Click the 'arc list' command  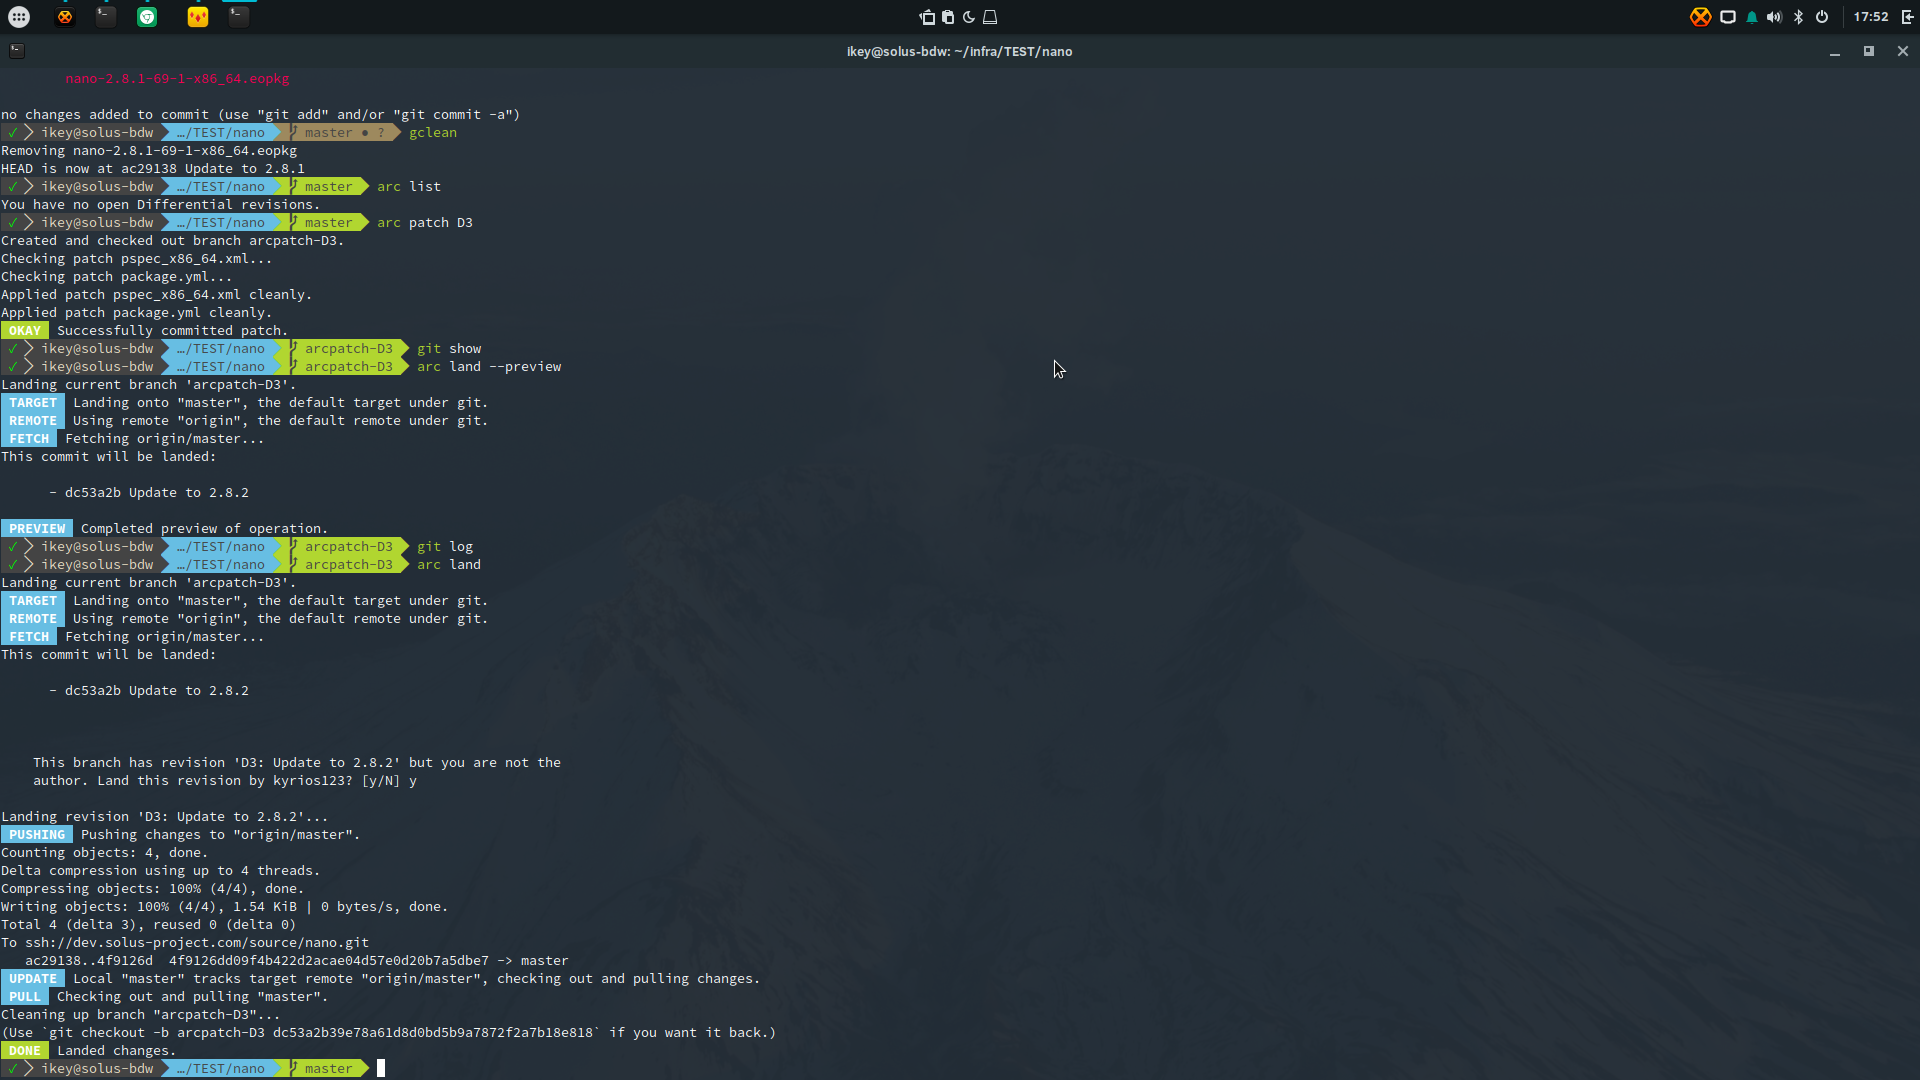(409, 187)
